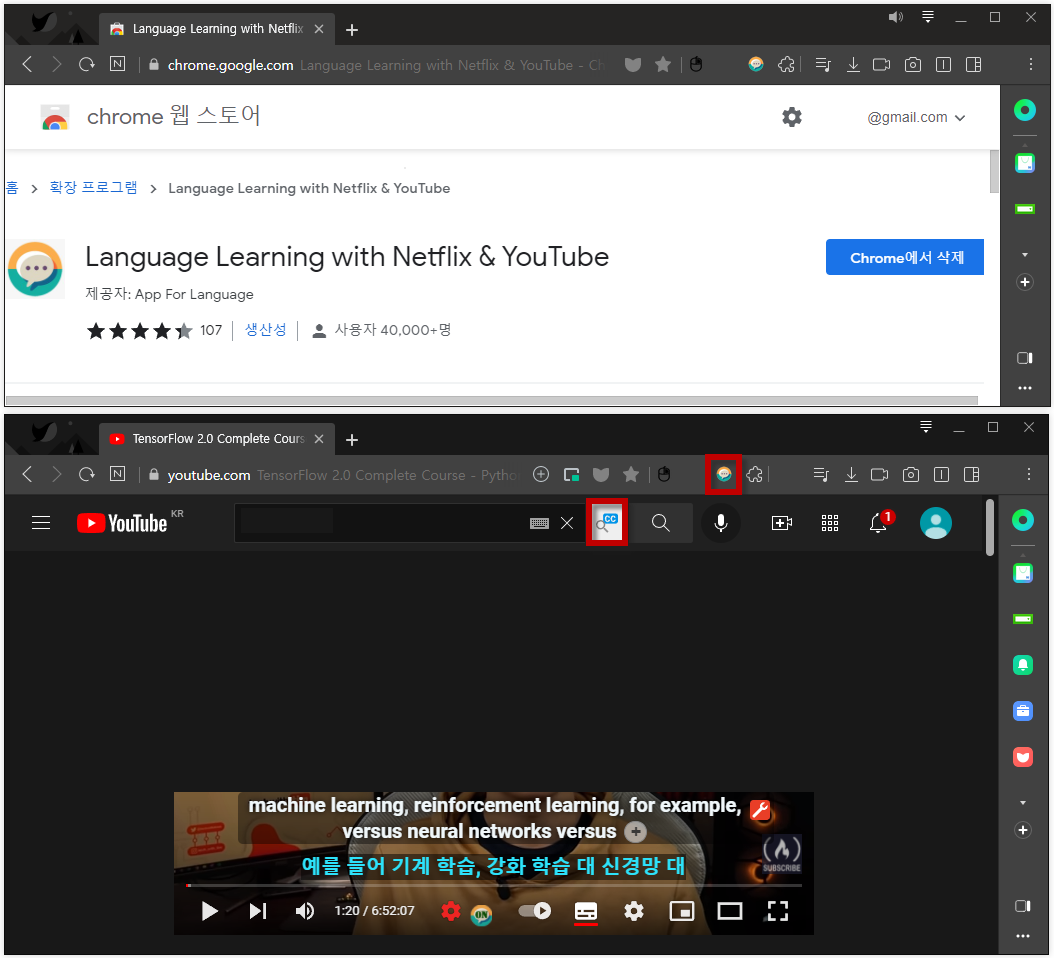
Task: Switch the player to theater mode
Action: (x=729, y=911)
